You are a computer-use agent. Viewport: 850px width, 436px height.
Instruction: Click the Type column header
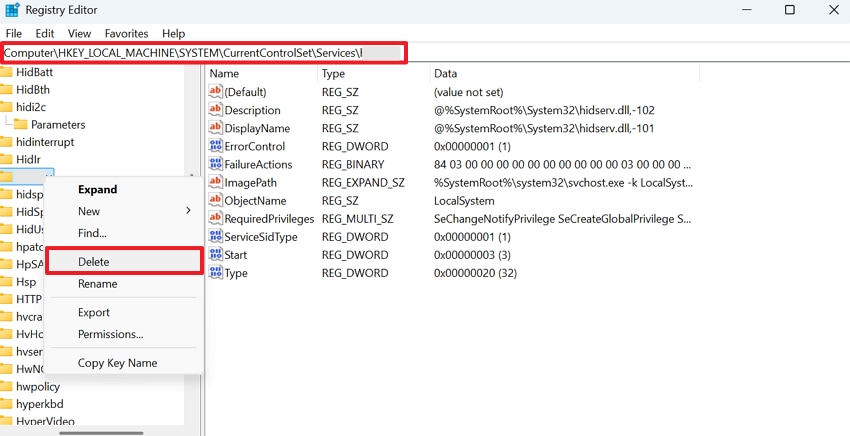[374, 73]
